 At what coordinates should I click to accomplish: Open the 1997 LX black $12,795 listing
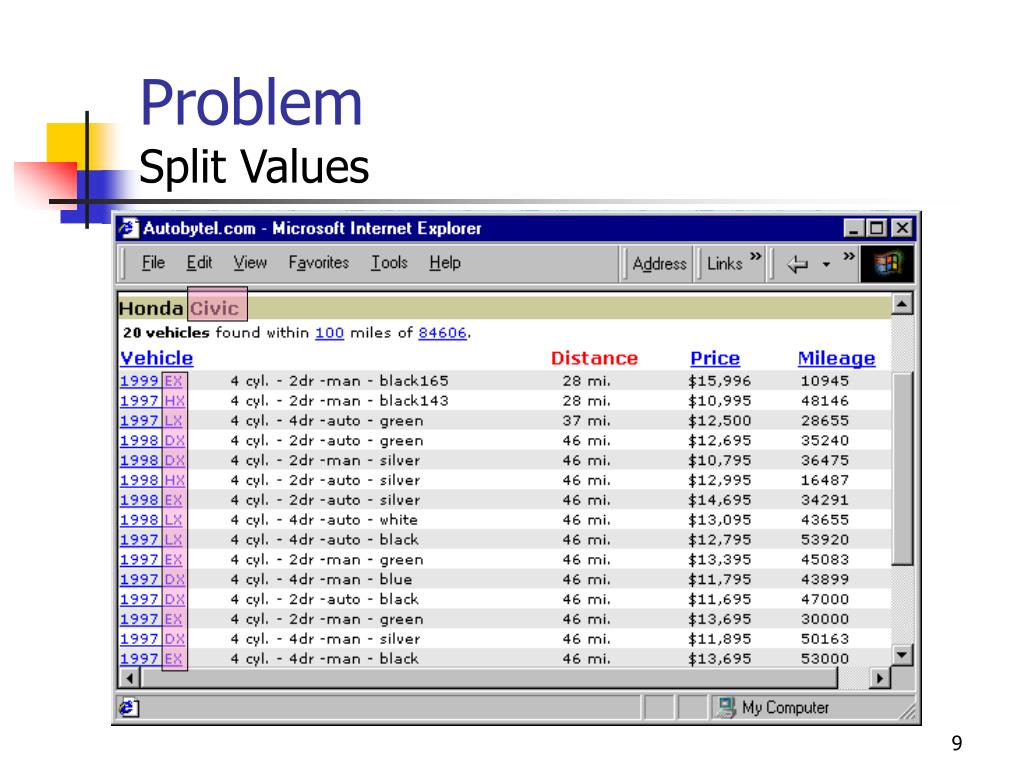coord(152,539)
